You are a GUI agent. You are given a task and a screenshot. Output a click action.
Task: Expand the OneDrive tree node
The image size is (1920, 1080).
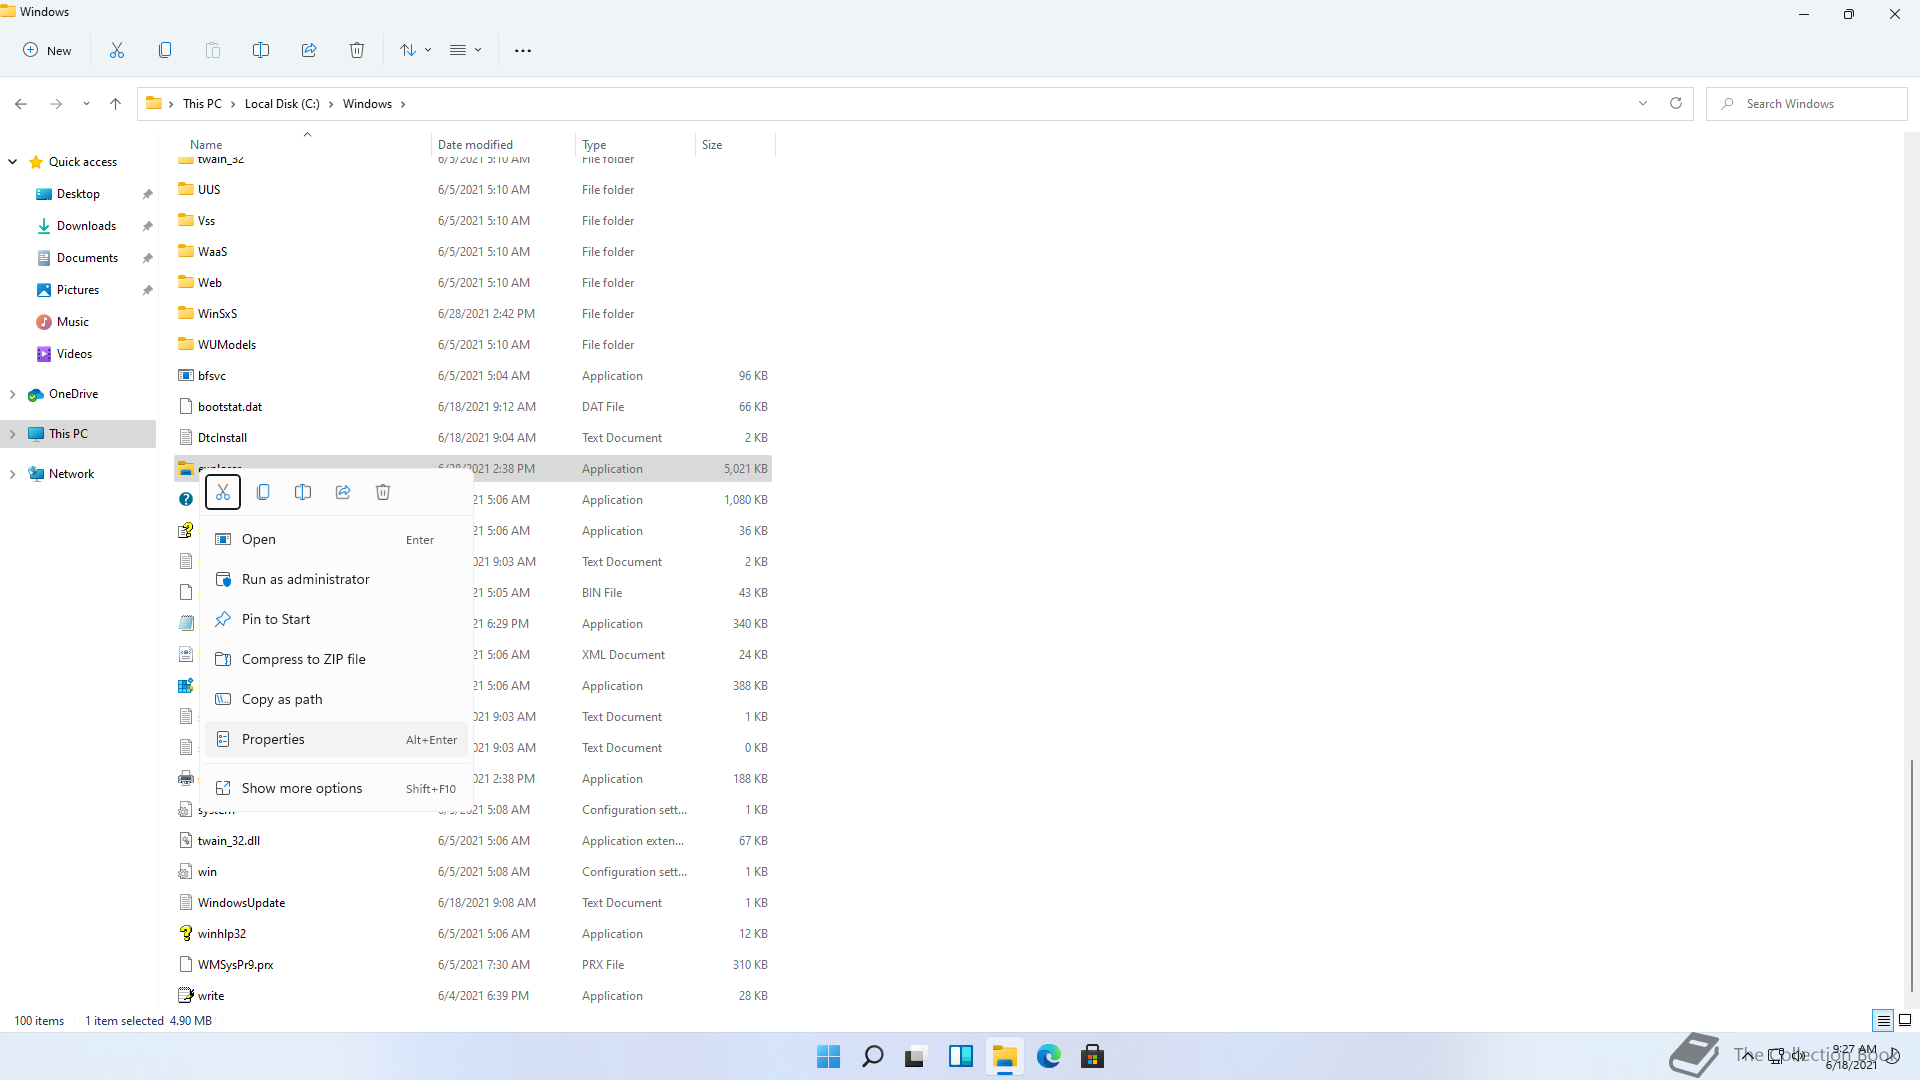pos(13,394)
